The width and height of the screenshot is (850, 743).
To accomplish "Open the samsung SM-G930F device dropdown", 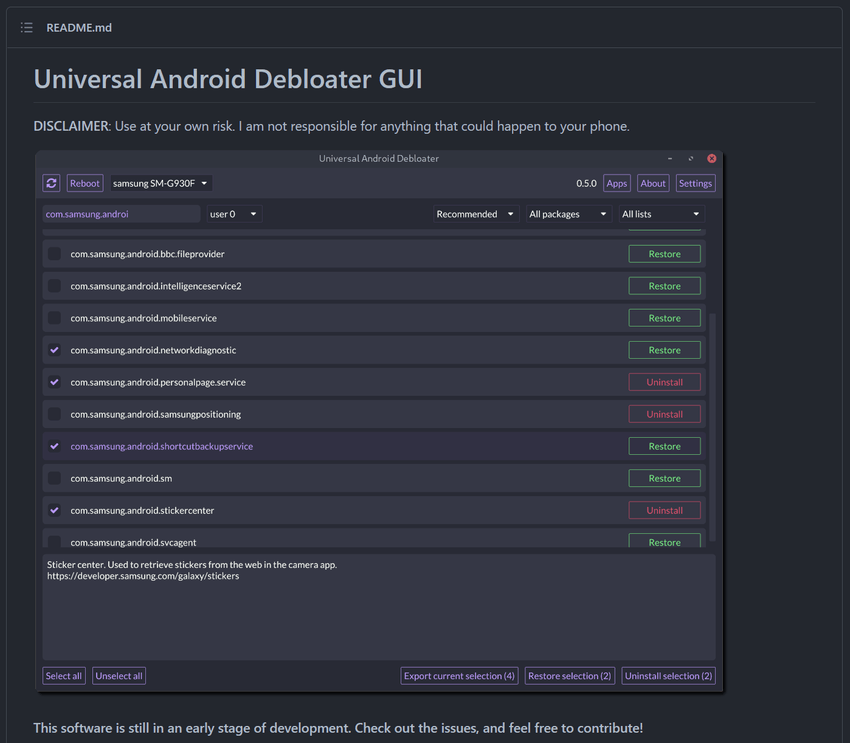I will (161, 183).
